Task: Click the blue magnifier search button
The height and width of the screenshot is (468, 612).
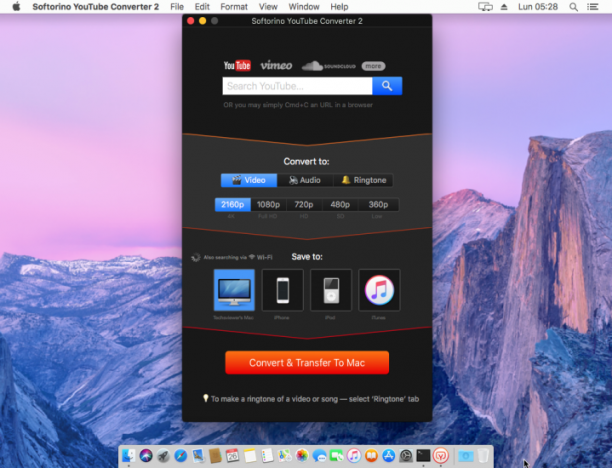Action: [387, 86]
